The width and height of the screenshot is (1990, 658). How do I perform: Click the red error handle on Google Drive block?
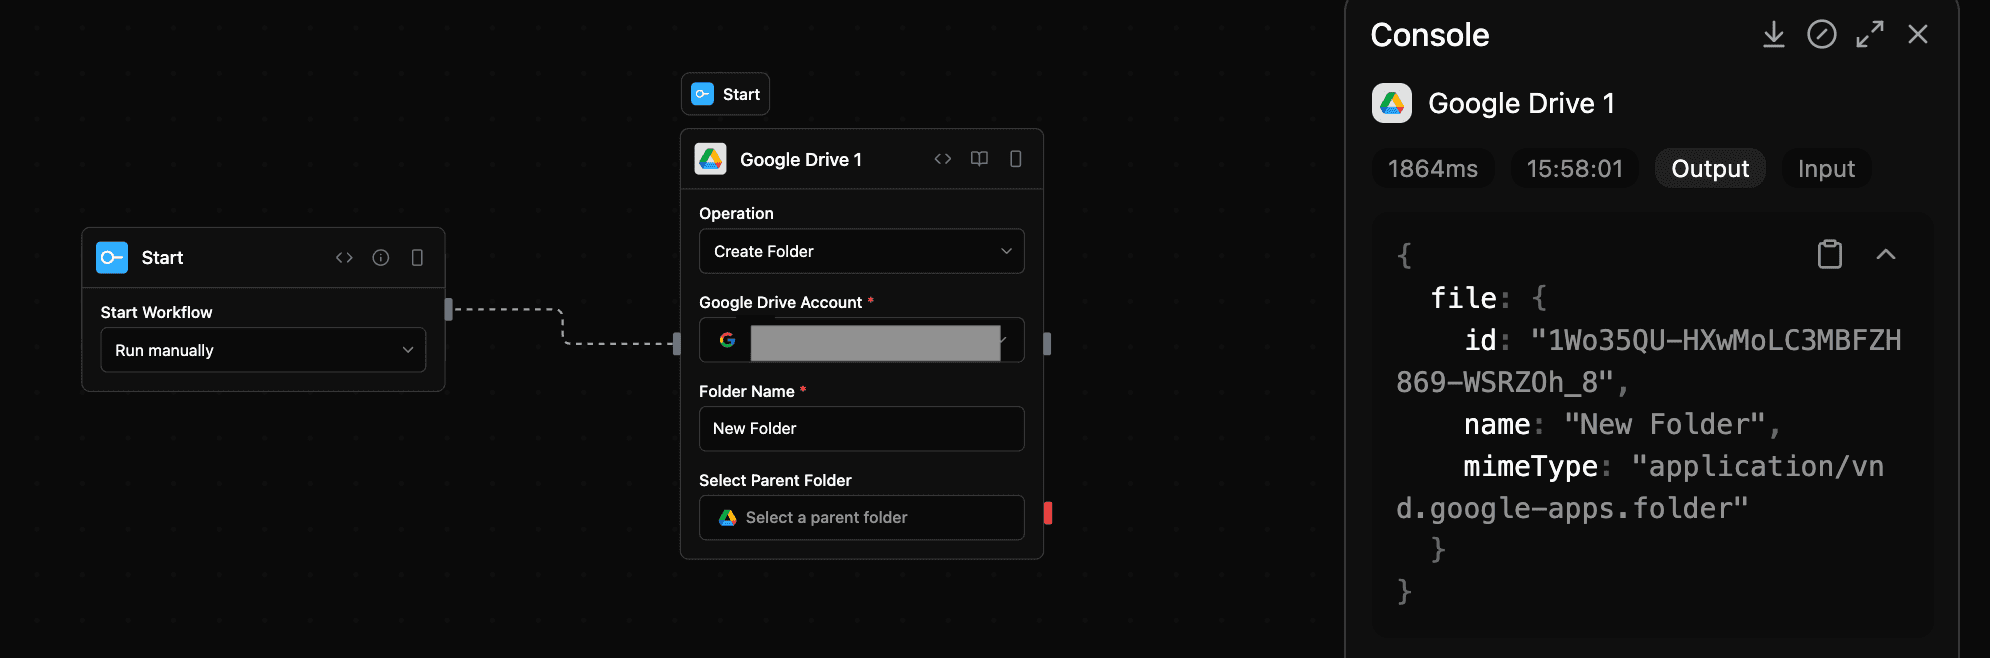point(1048,513)
